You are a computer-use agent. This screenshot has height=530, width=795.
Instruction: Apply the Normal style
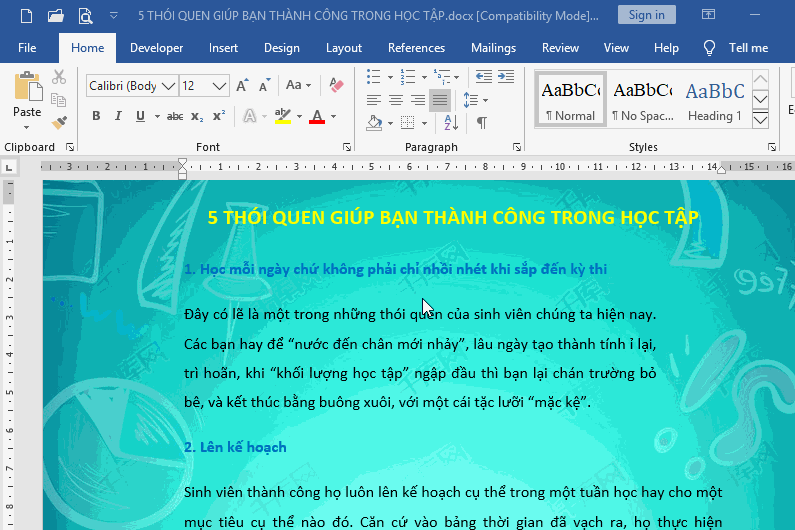[570, 99]
